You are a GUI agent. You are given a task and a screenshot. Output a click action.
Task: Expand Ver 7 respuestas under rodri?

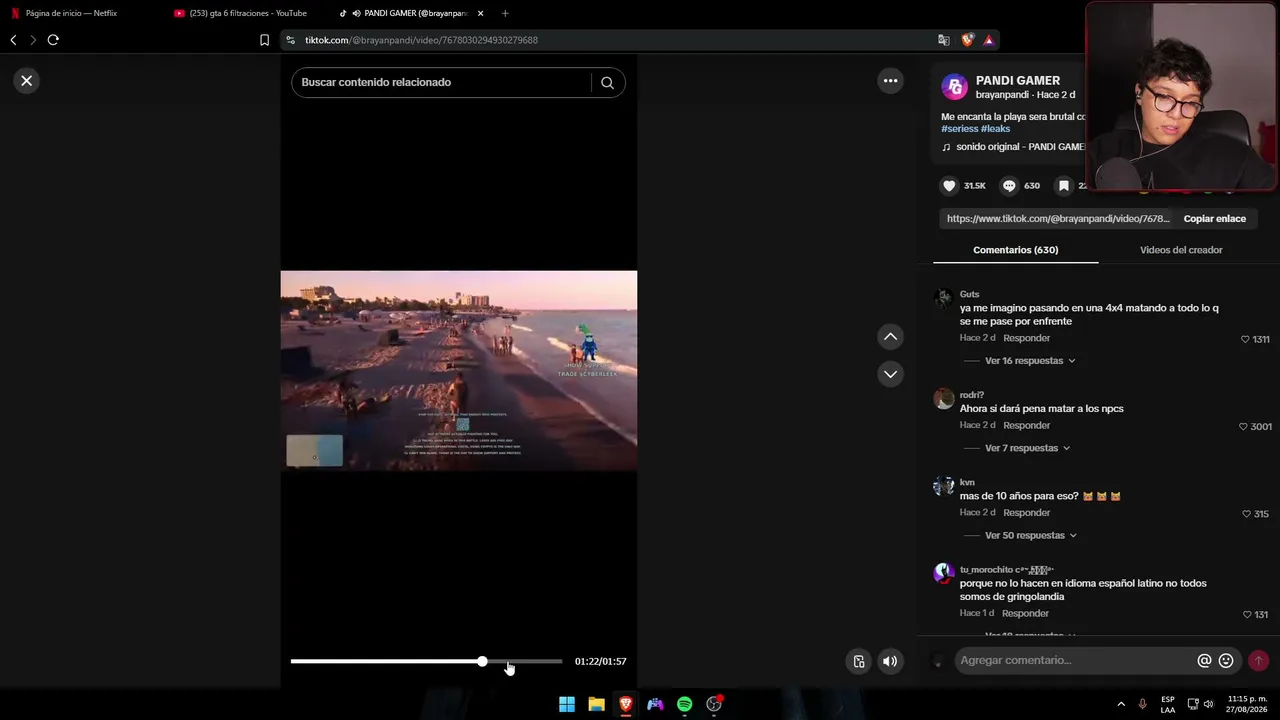pyautogui.click(x=1027, y=448)
